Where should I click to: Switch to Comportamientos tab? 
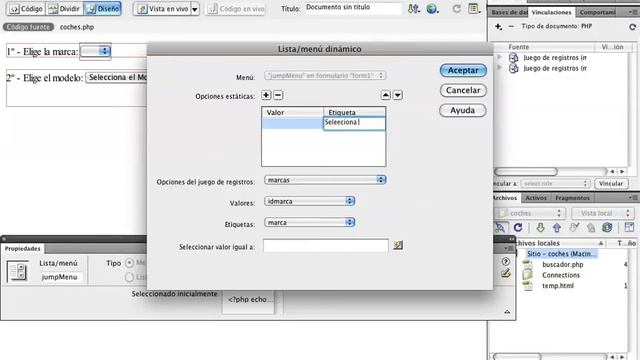click(x=597, y=12)
